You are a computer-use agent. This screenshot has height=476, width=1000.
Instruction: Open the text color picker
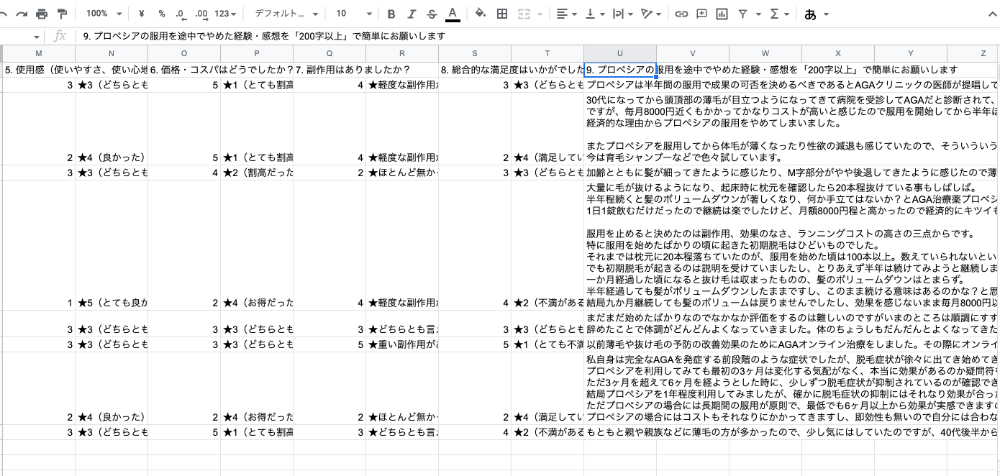tap(453, 13)
